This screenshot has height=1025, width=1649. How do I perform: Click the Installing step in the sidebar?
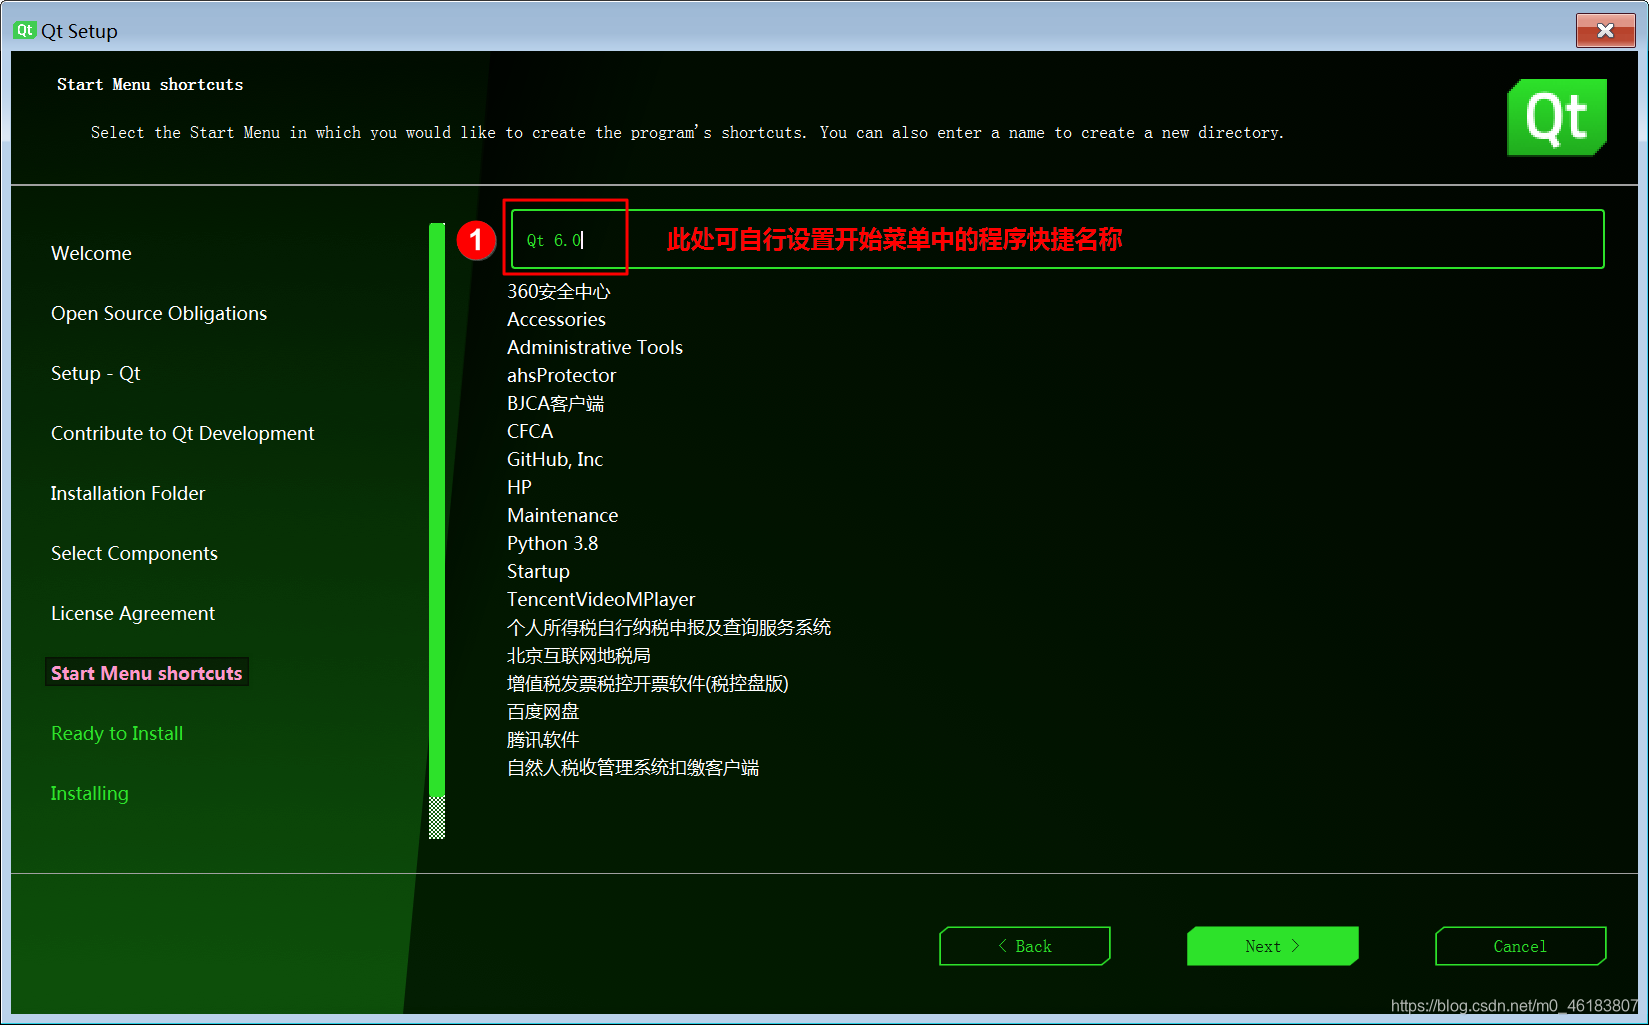pyautogui.click(x=89, y=793)
